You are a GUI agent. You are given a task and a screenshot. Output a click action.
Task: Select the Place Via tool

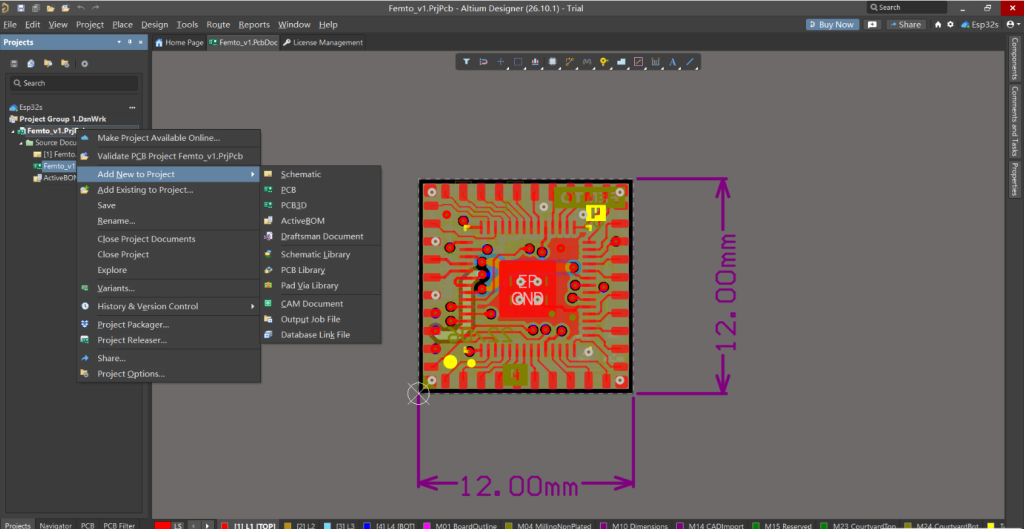604,61
